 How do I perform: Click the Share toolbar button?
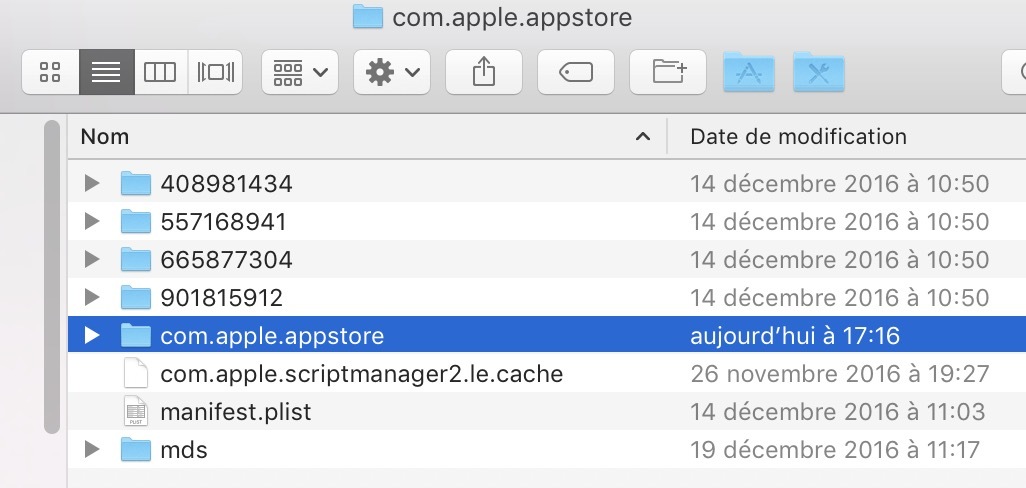[484, 72]
